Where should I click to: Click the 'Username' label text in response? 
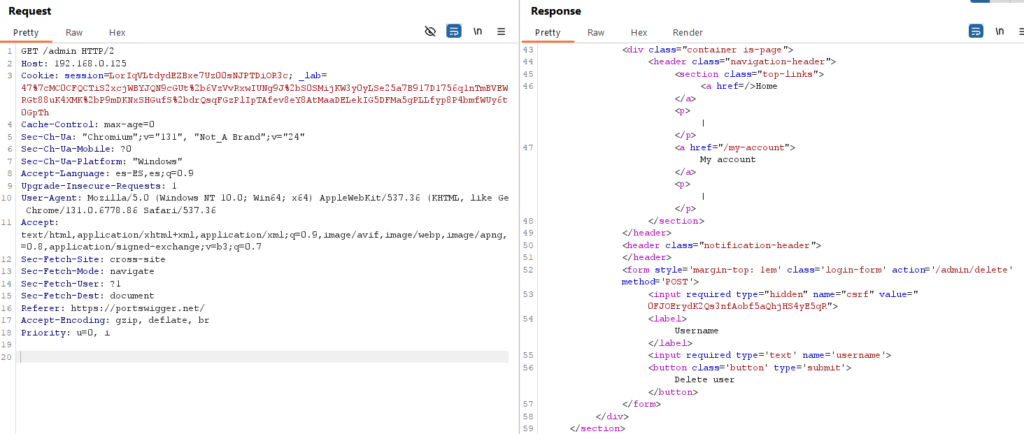tap(696, 332)
